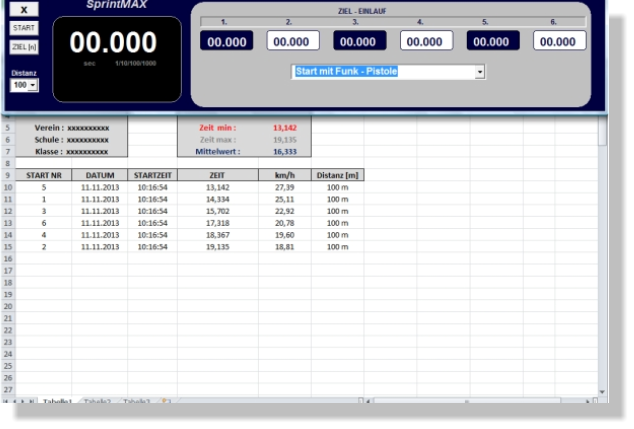Select finish time field for lane 5
This screenshot has width=634, height=429.
click(x=492, y=41)
